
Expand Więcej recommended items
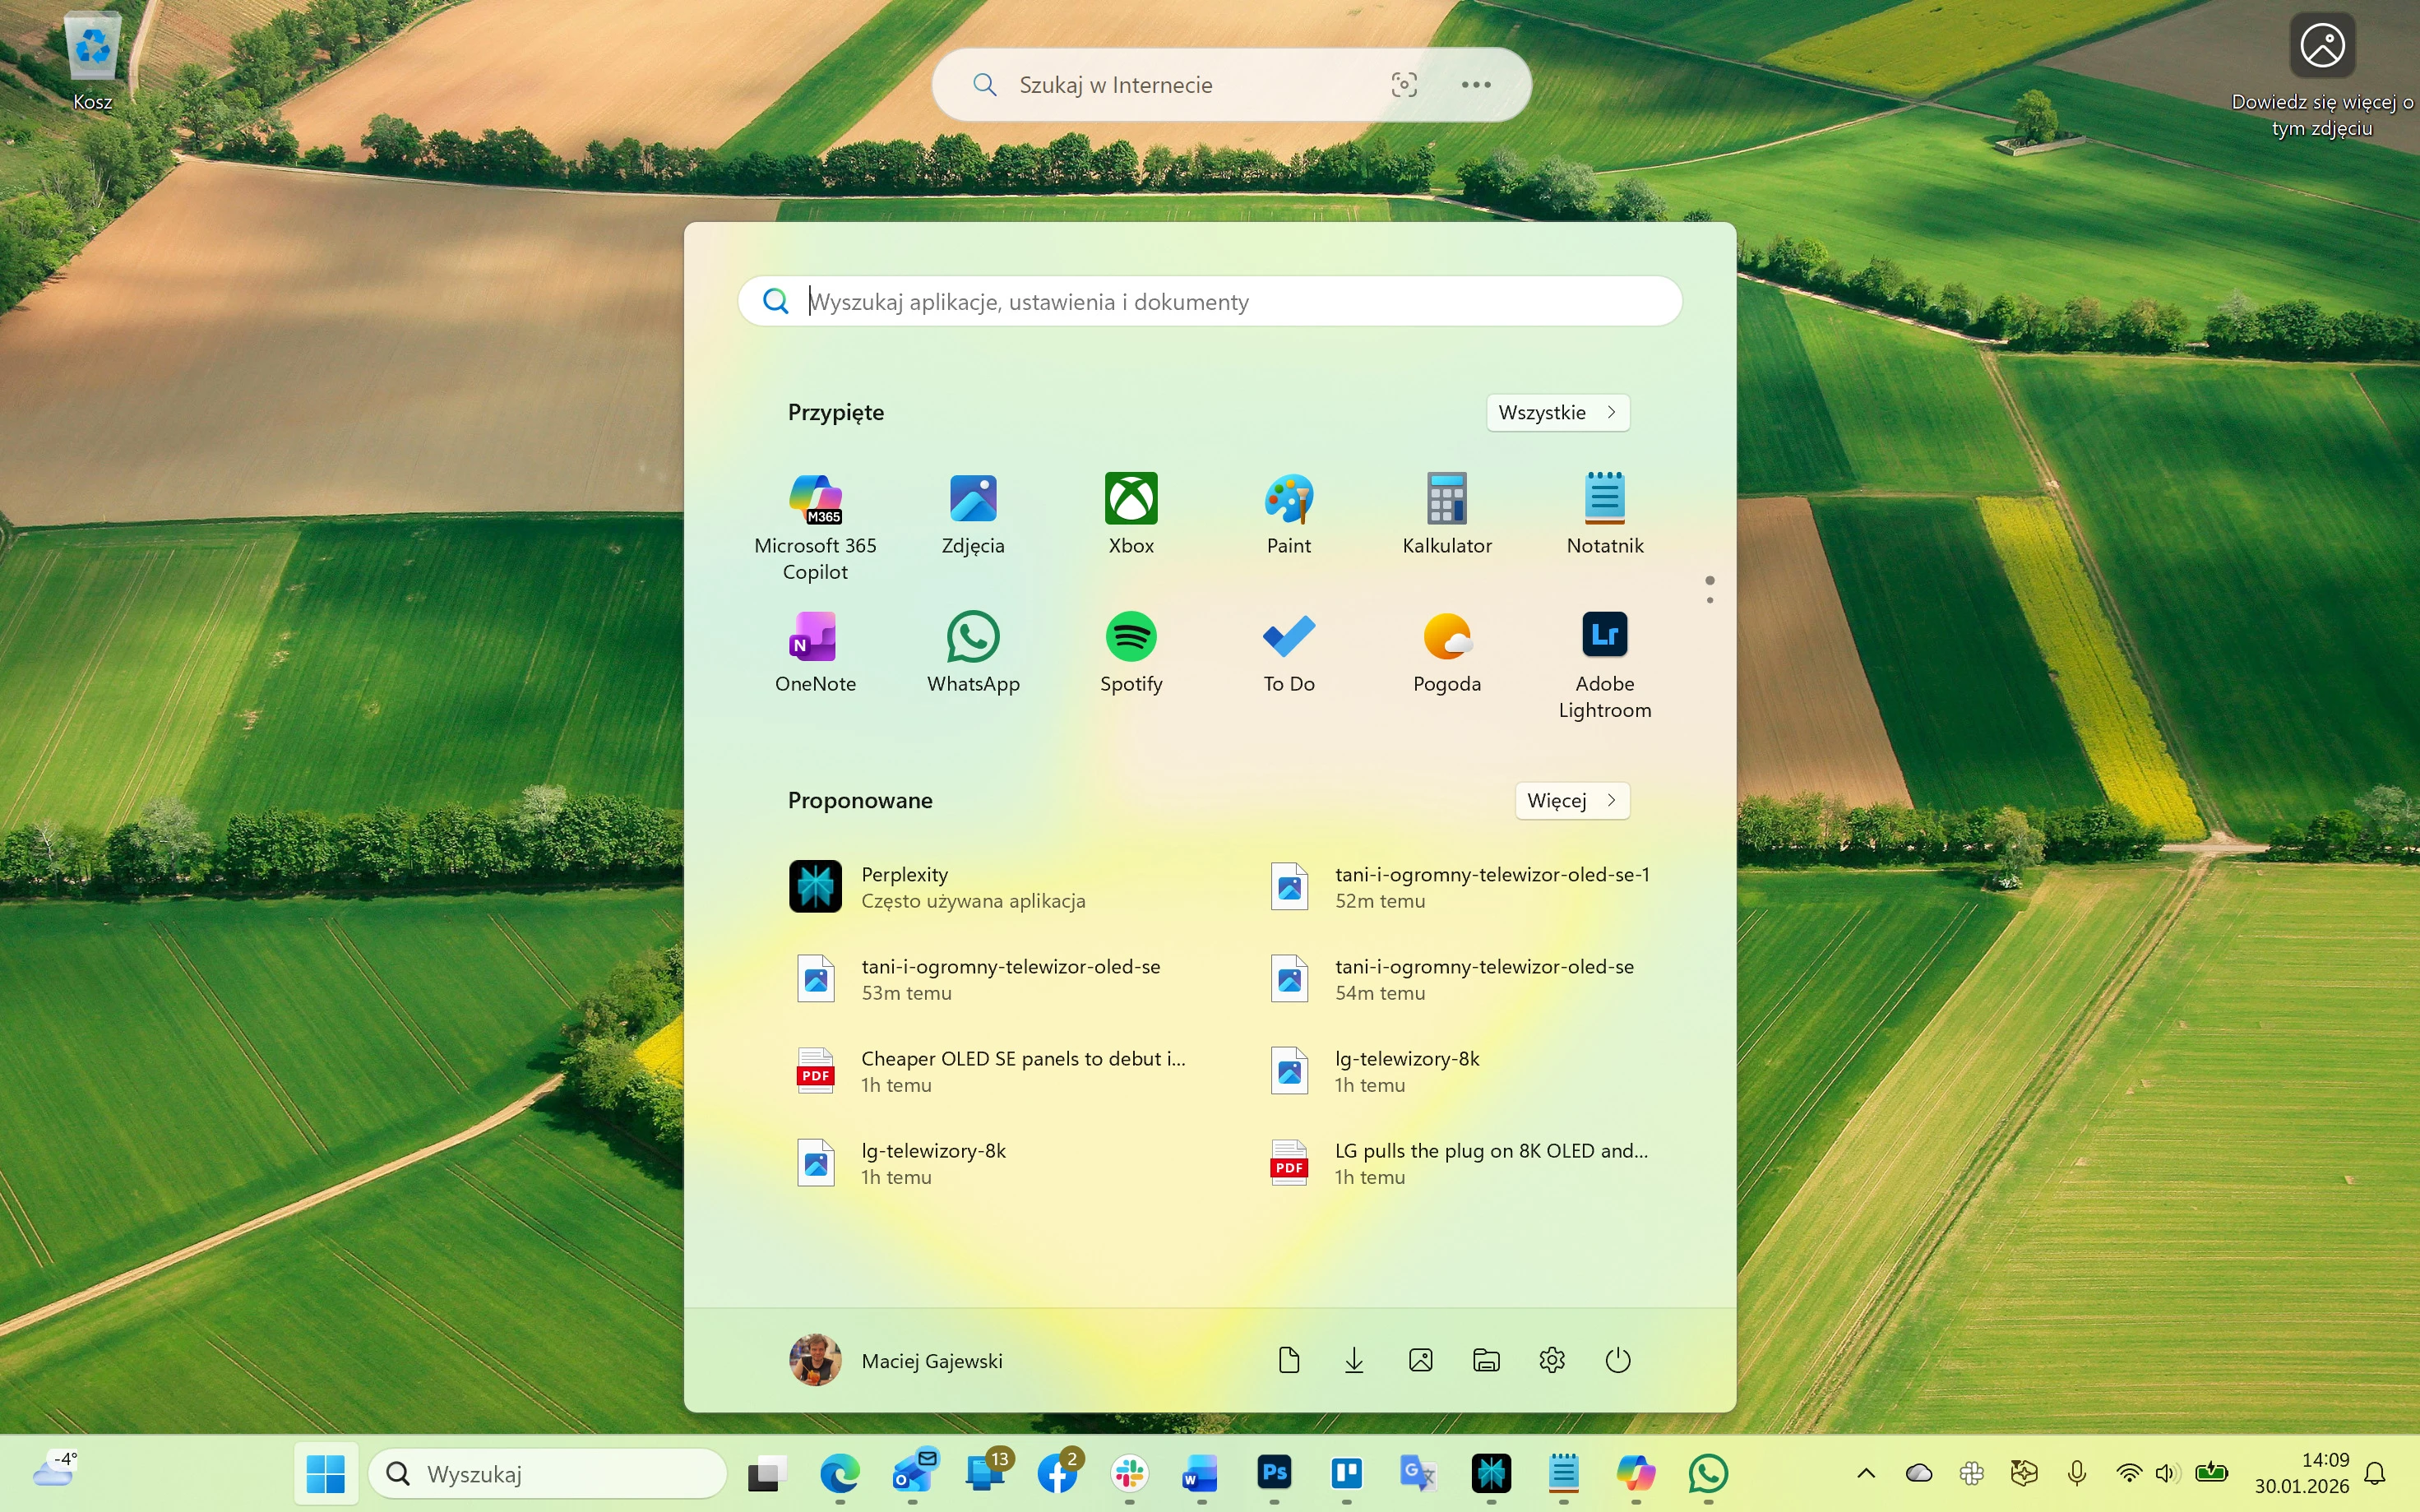pyautogui.click(x=1571, y=801)
